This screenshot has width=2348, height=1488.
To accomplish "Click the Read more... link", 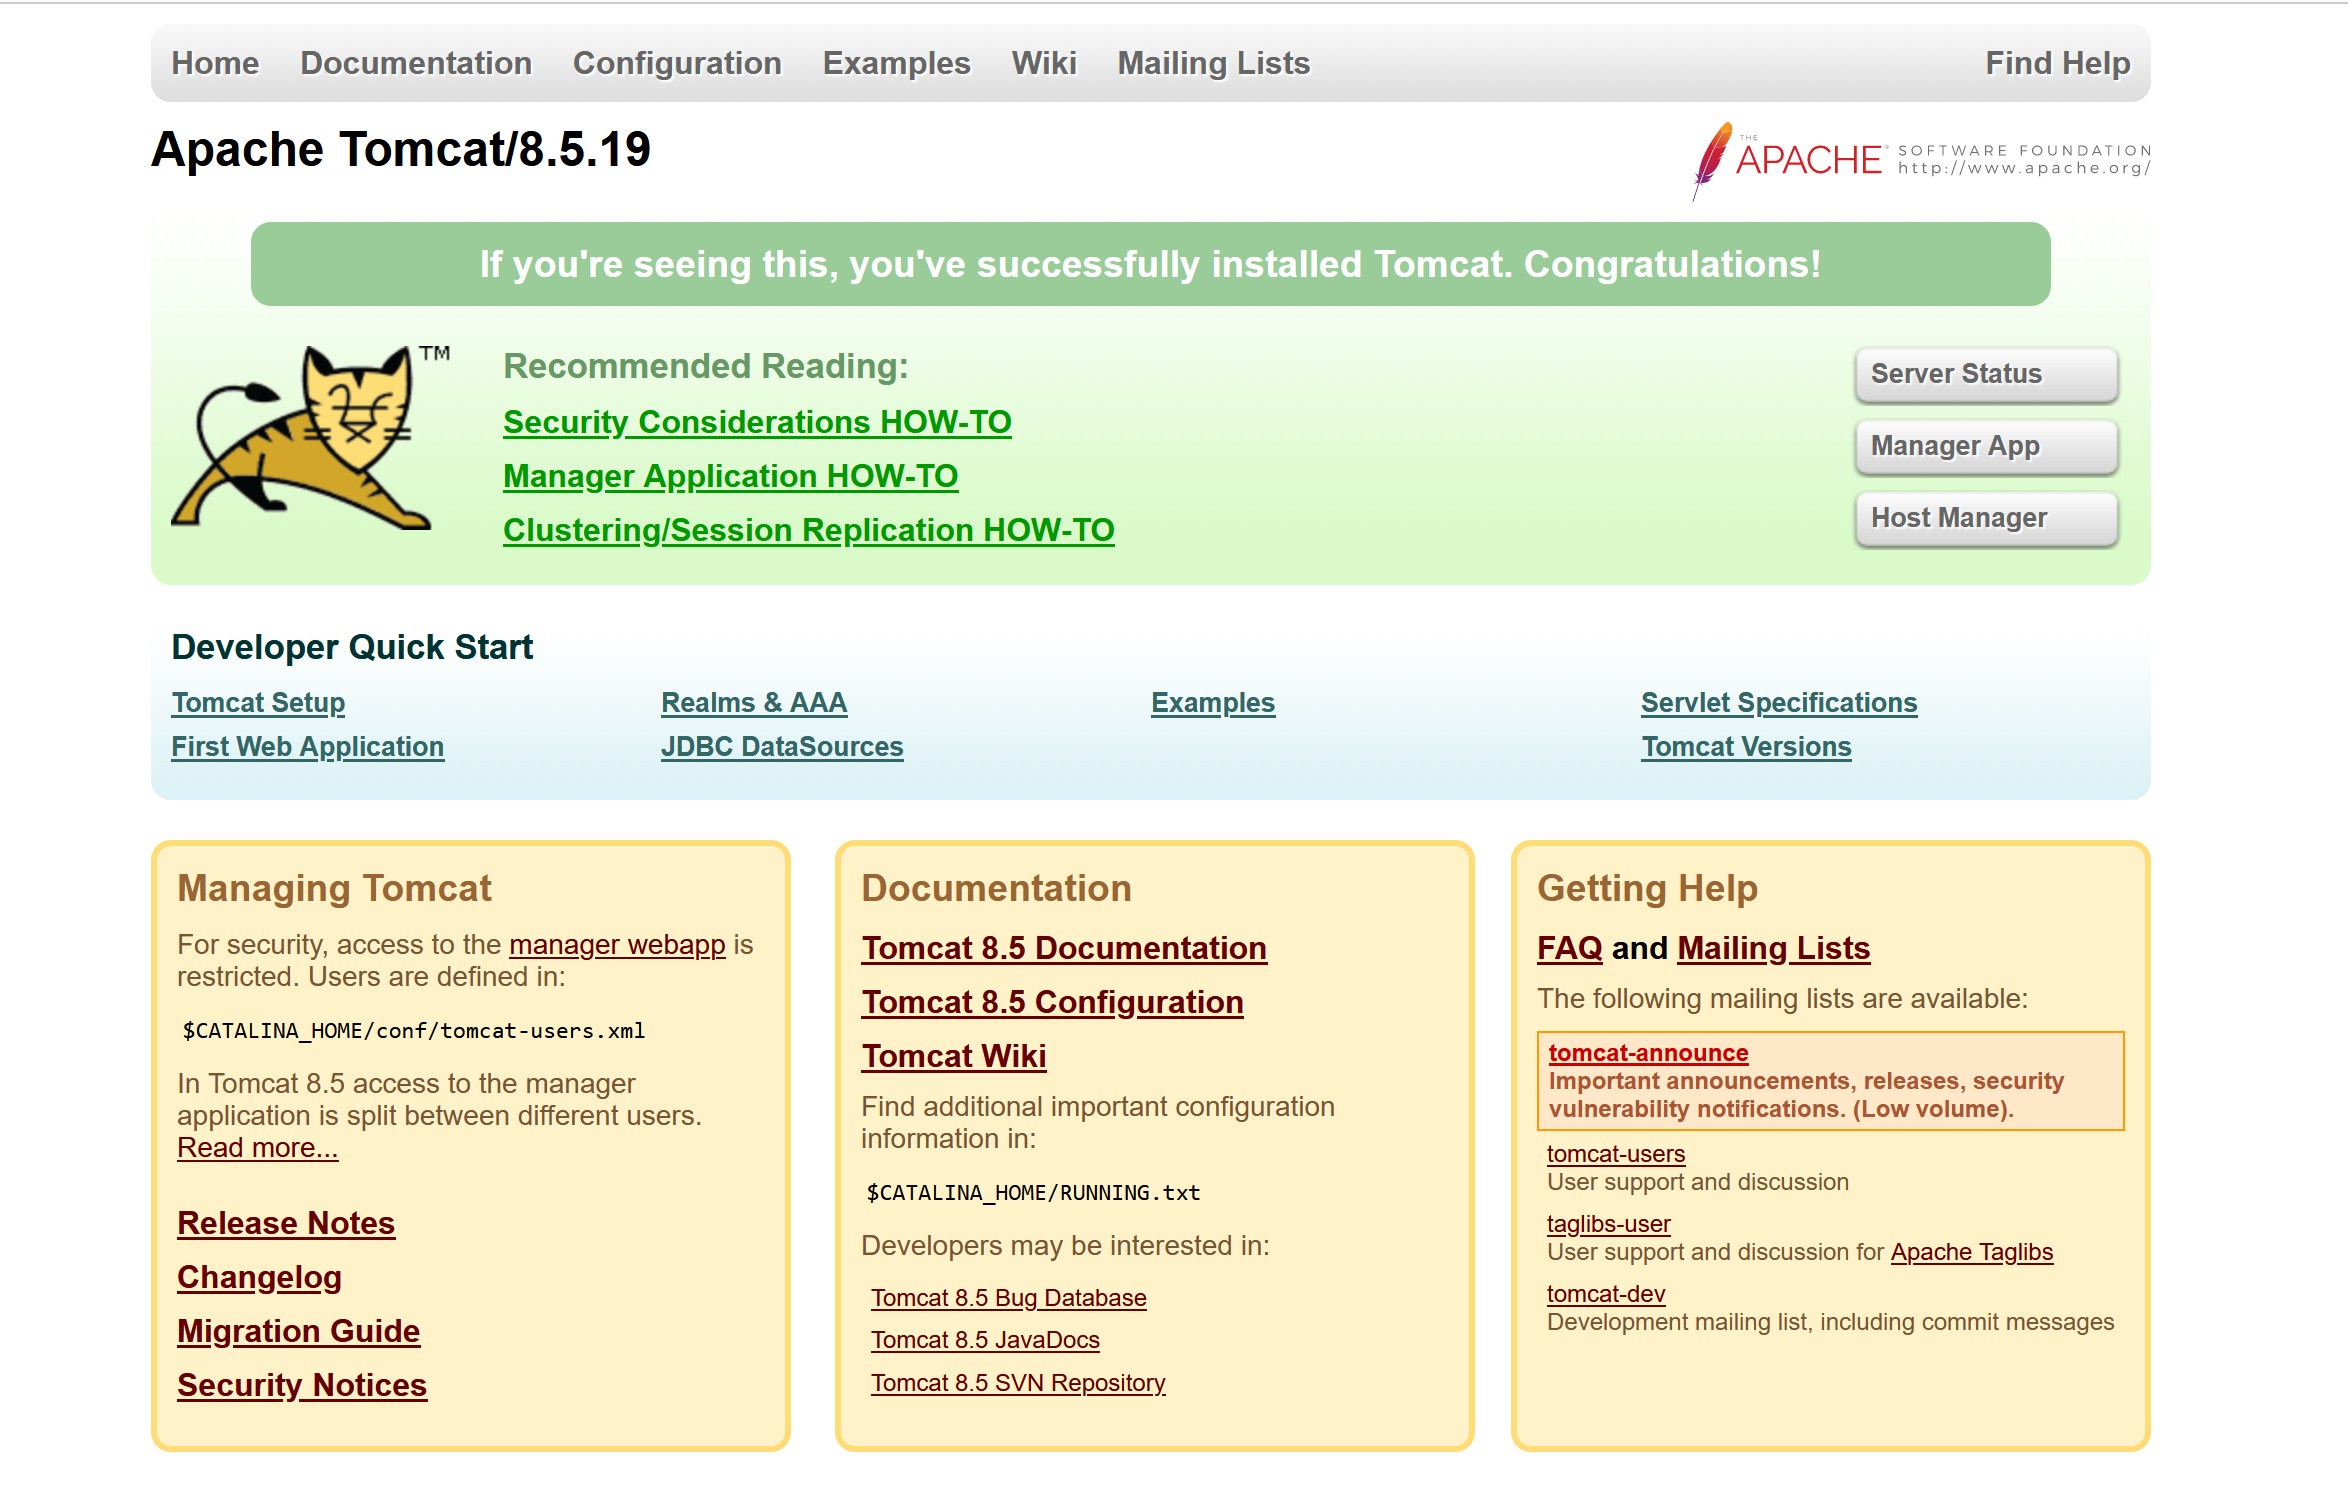I will [x=257, y=1148].
